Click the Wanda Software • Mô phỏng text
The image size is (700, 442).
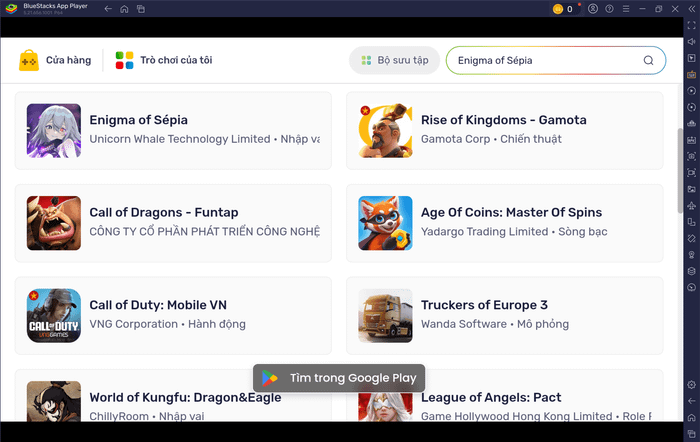tap(495, 324)
